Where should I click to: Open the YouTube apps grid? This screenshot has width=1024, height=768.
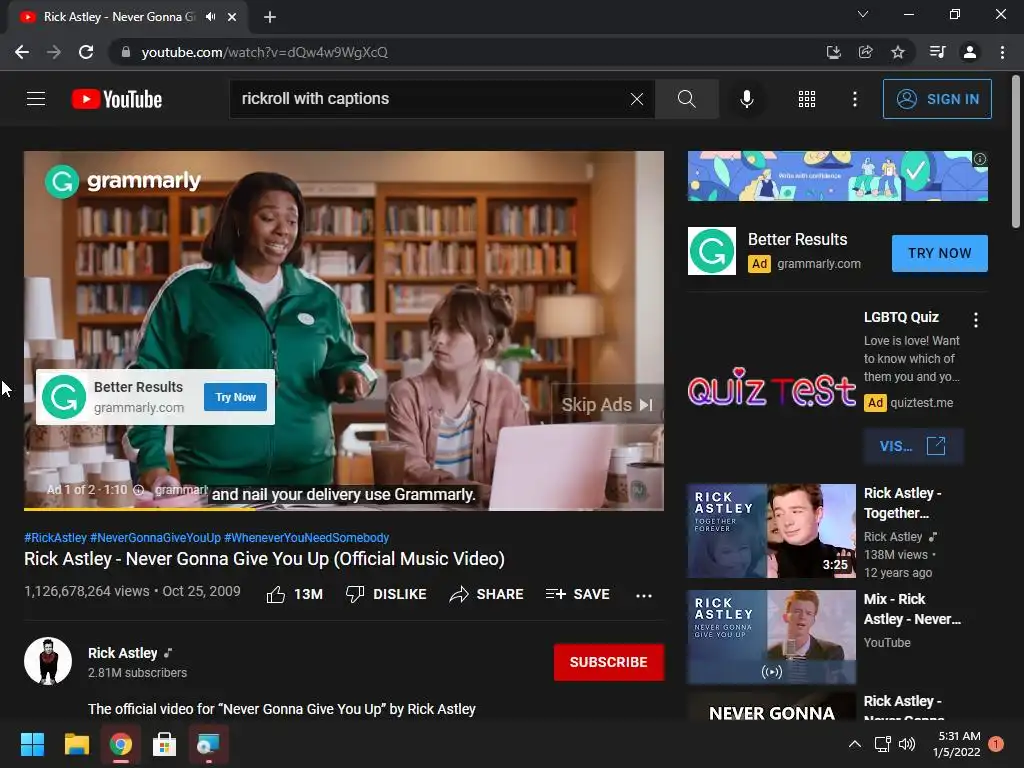(x=807, y=99)
